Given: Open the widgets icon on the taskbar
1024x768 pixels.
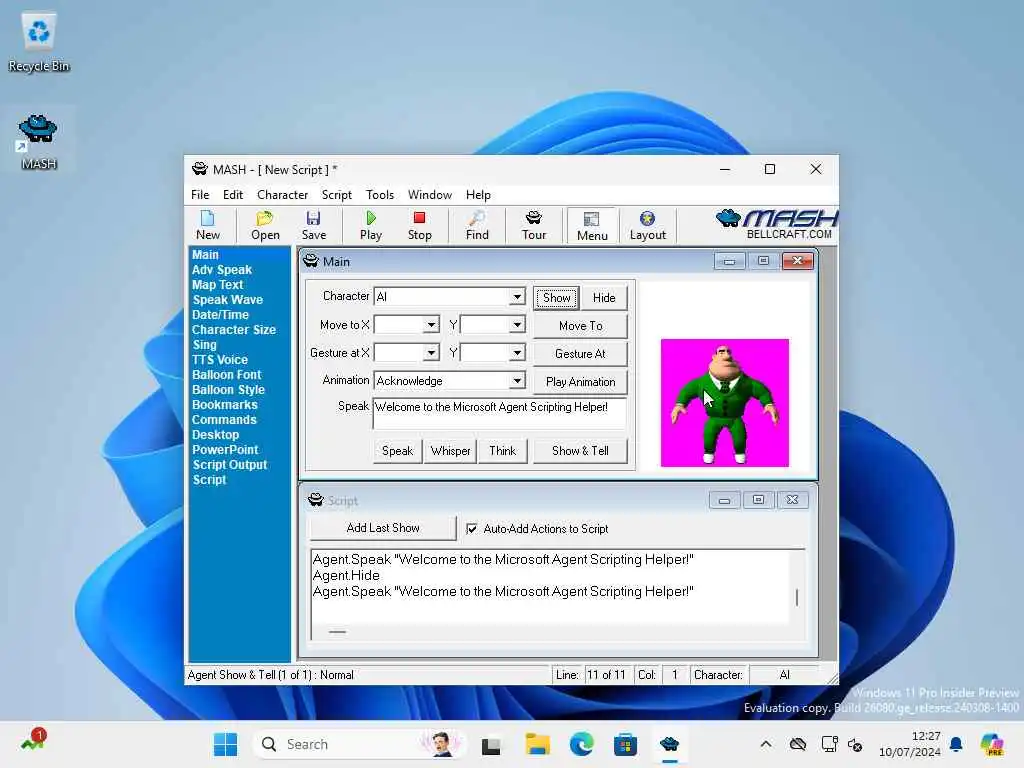Looking at the screenshot, I should [32, 741].
